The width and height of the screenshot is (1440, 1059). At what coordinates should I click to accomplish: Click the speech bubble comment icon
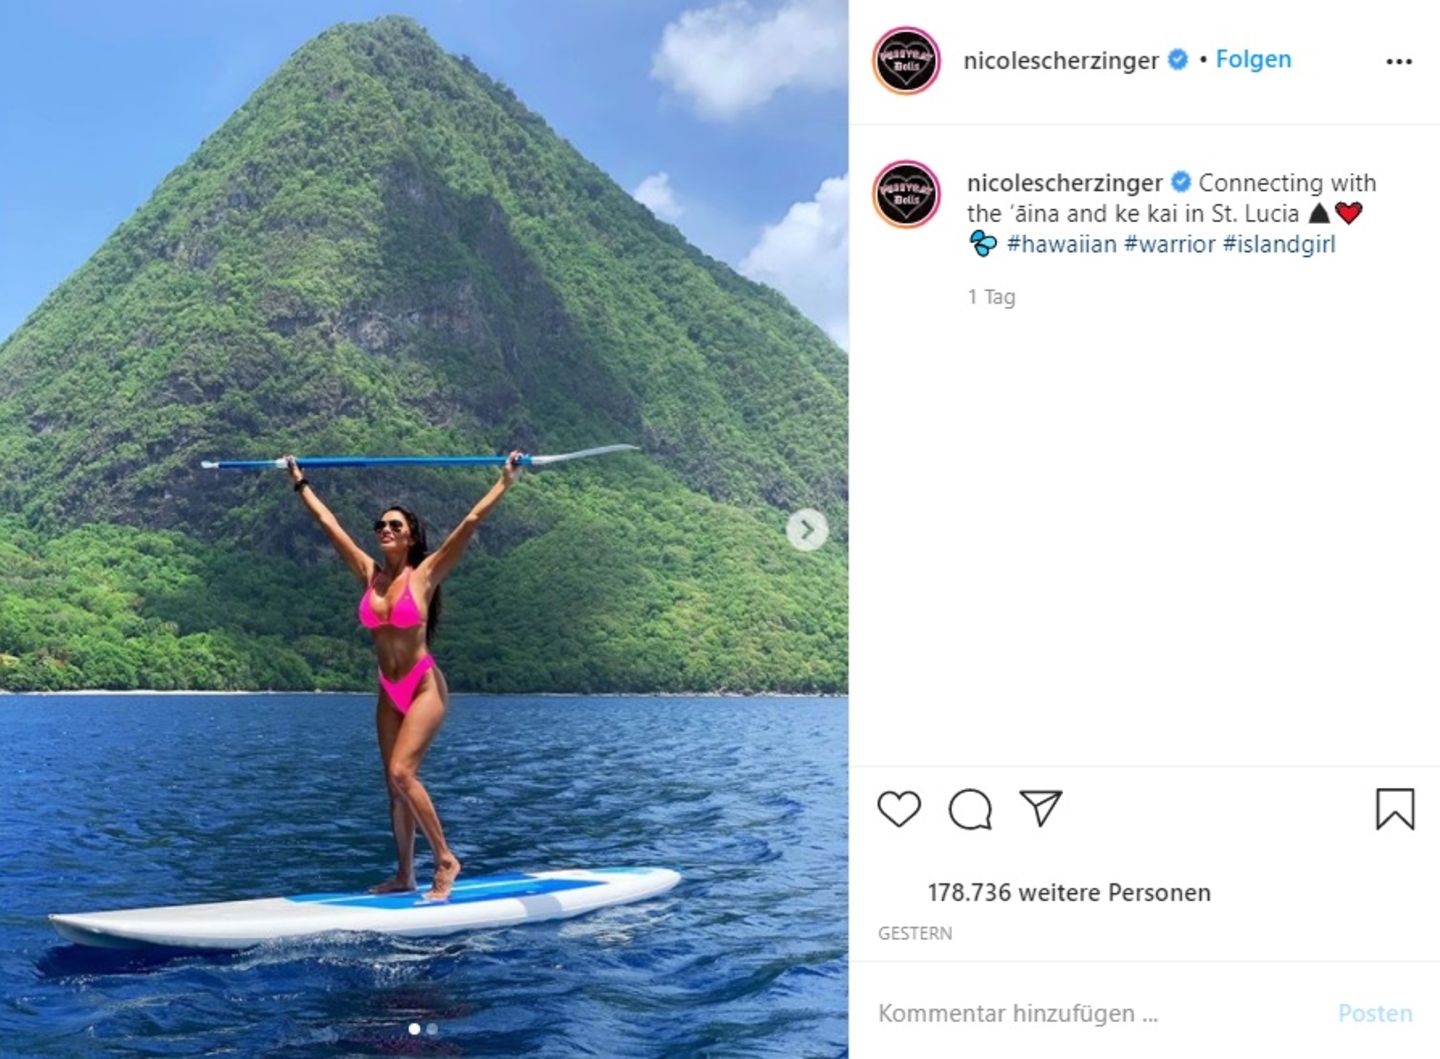(x=969, y=809)
